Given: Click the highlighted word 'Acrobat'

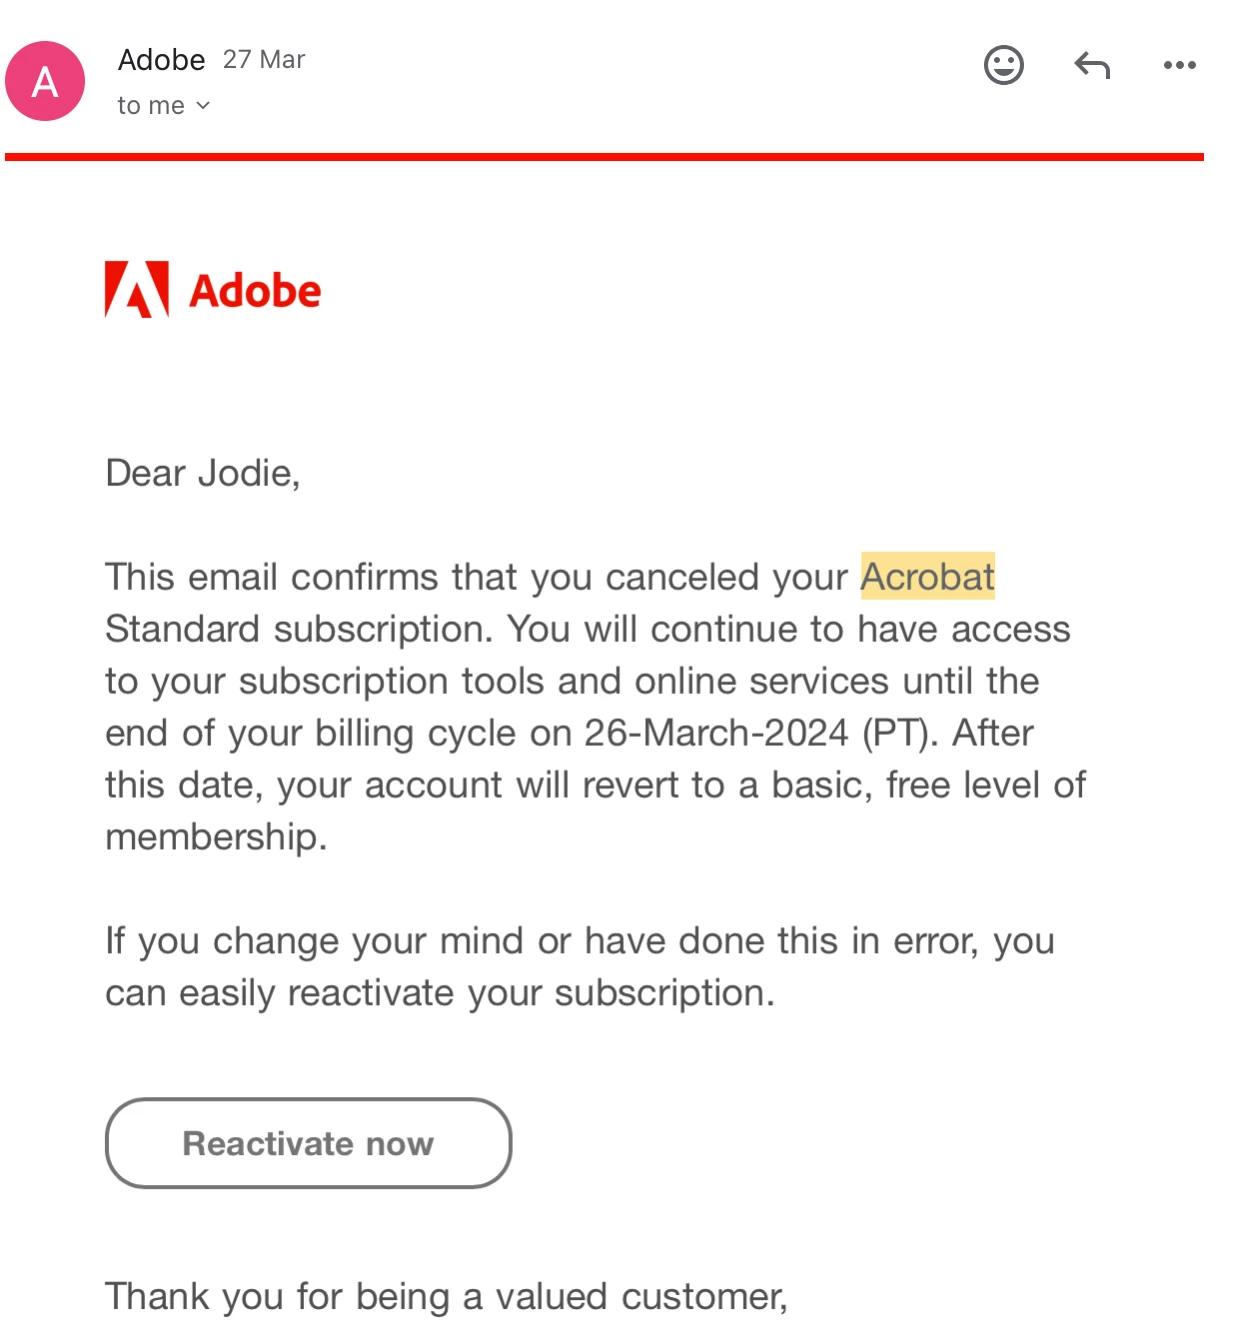Looking at the screenshot, I should (x=927, y=577).
